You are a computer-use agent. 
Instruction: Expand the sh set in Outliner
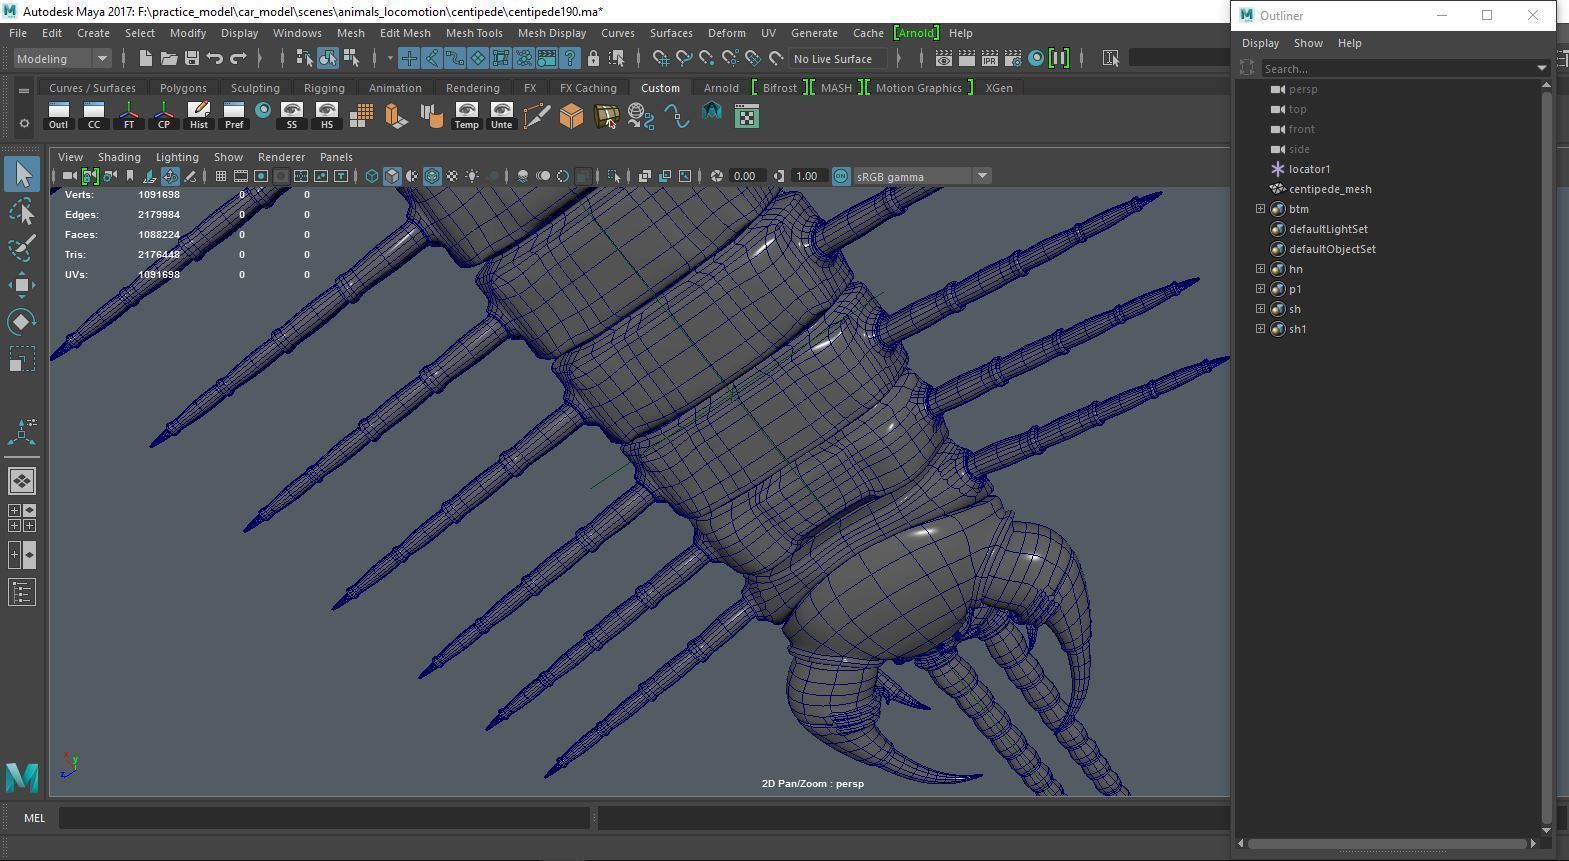point(1260,309)
